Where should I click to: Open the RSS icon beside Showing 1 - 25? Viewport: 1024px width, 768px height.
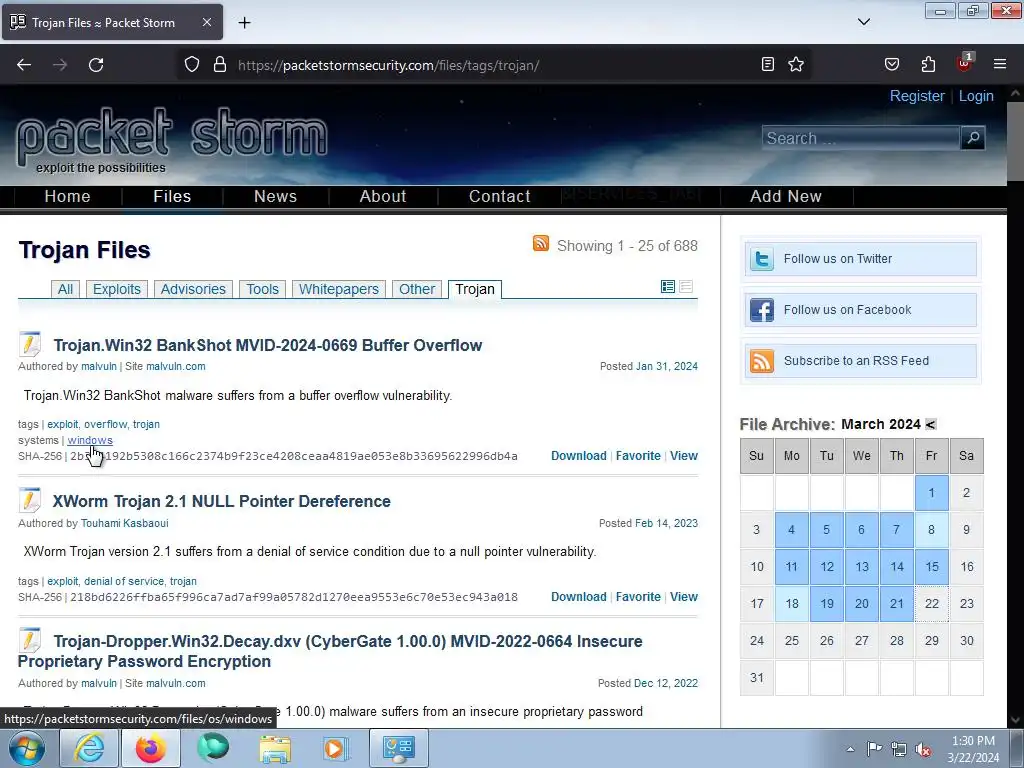(x=541, y=244)
